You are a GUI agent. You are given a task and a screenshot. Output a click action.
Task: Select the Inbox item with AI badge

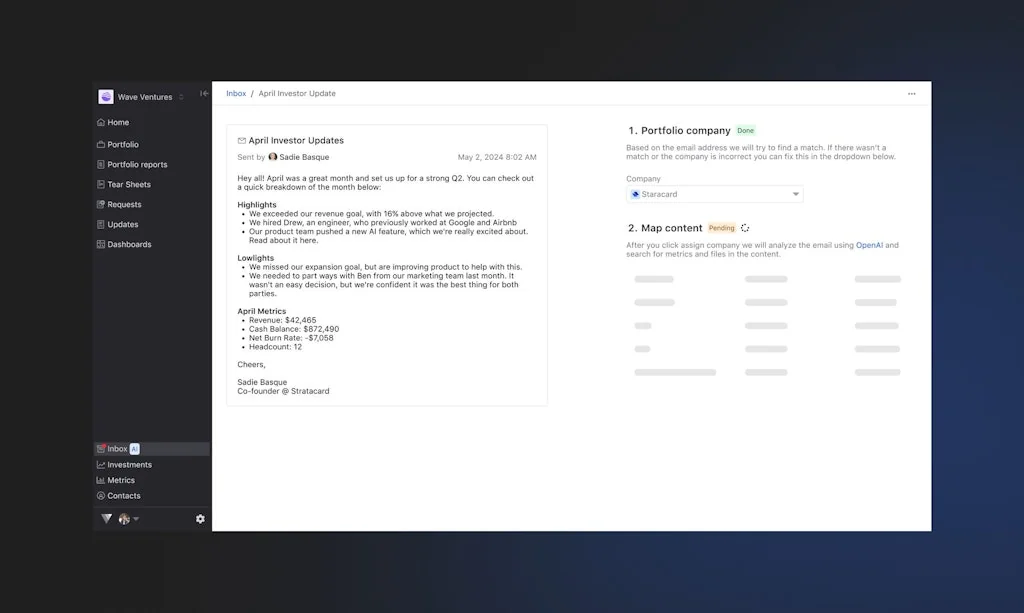coord(116,448)
